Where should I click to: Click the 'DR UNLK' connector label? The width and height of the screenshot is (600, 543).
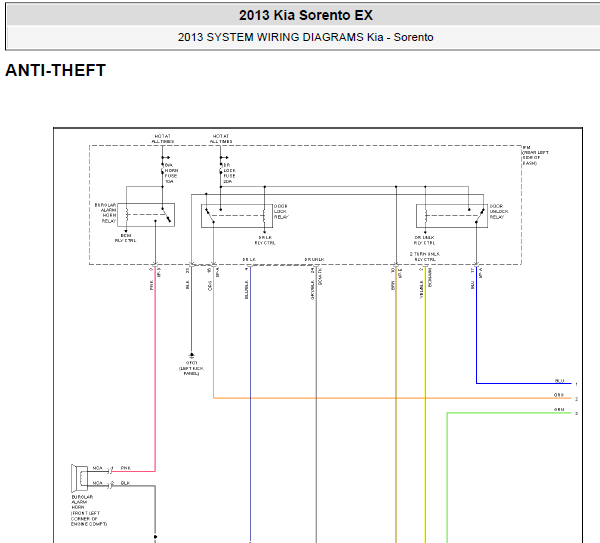[314, 259]
